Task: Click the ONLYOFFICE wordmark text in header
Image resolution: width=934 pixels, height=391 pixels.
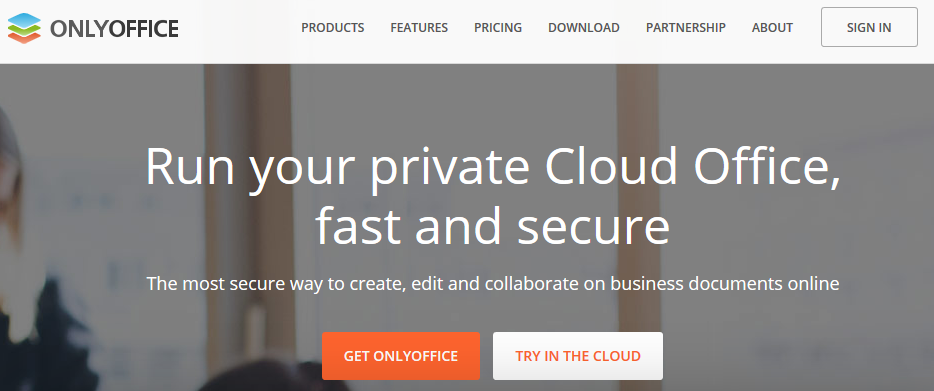Action: (x=114, y=29)
